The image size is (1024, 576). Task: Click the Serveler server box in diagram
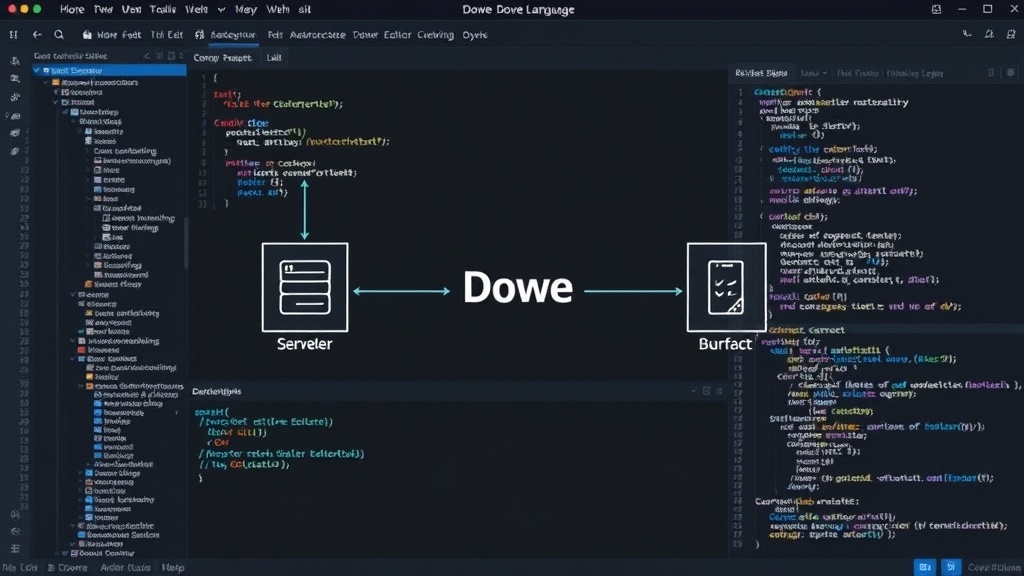305,287
